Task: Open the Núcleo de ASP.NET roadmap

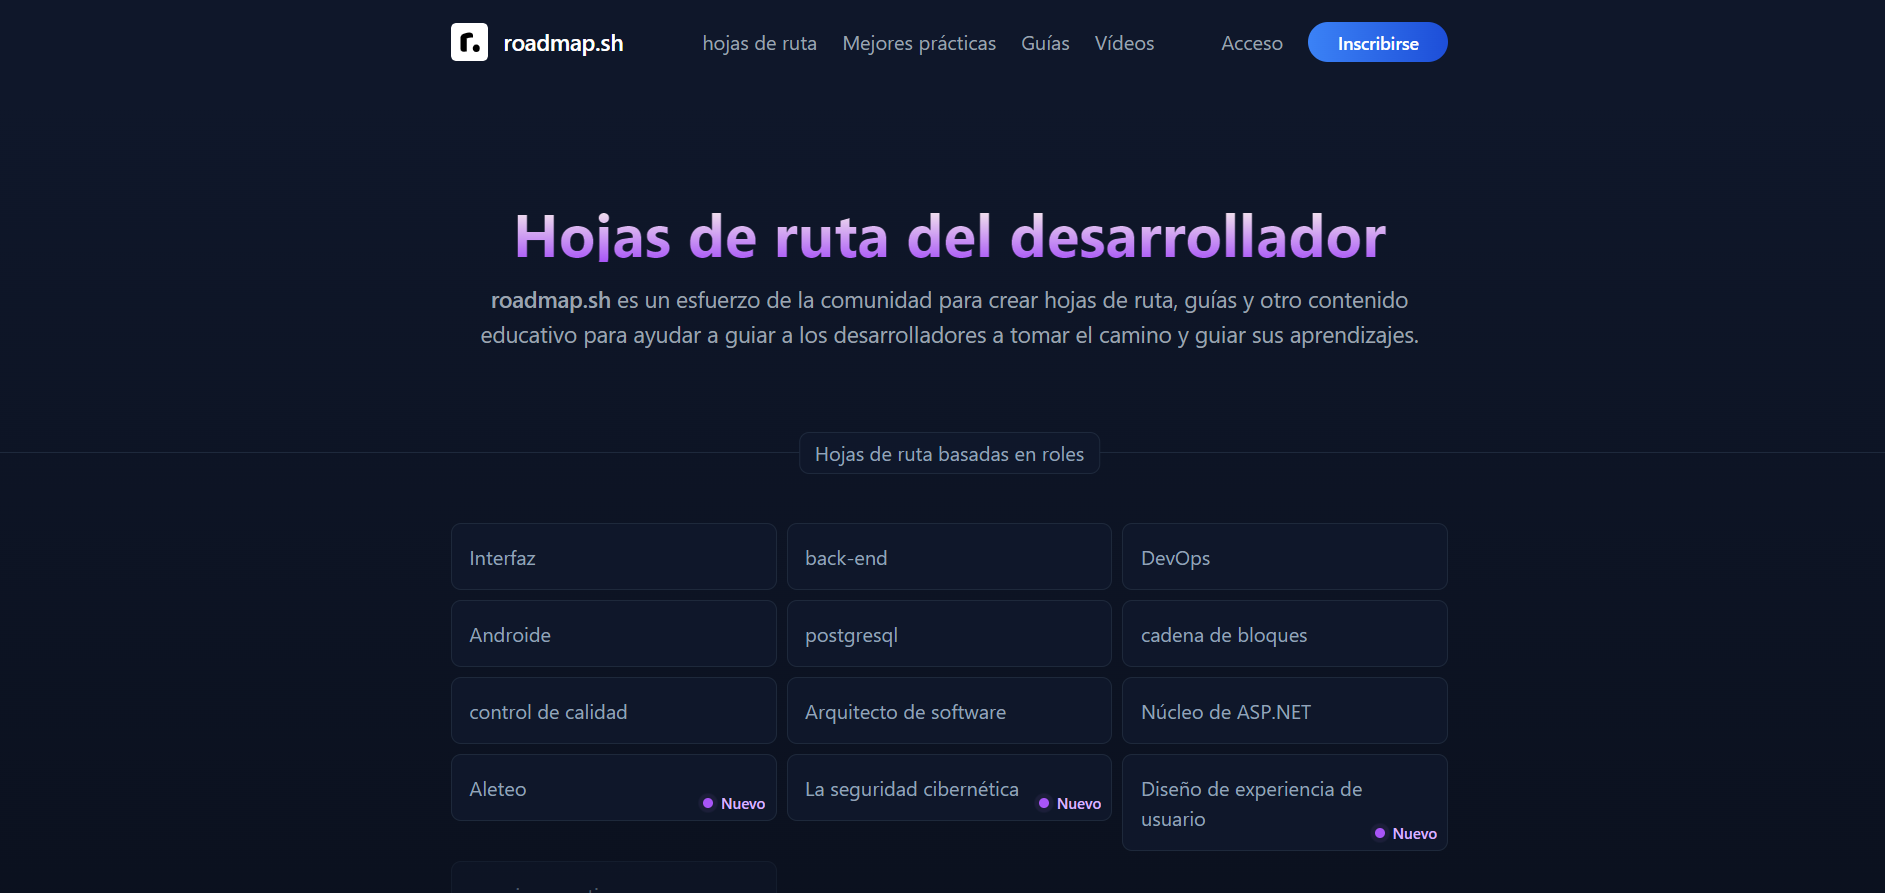Action: pyautogui.click(x=1284, y=711)
